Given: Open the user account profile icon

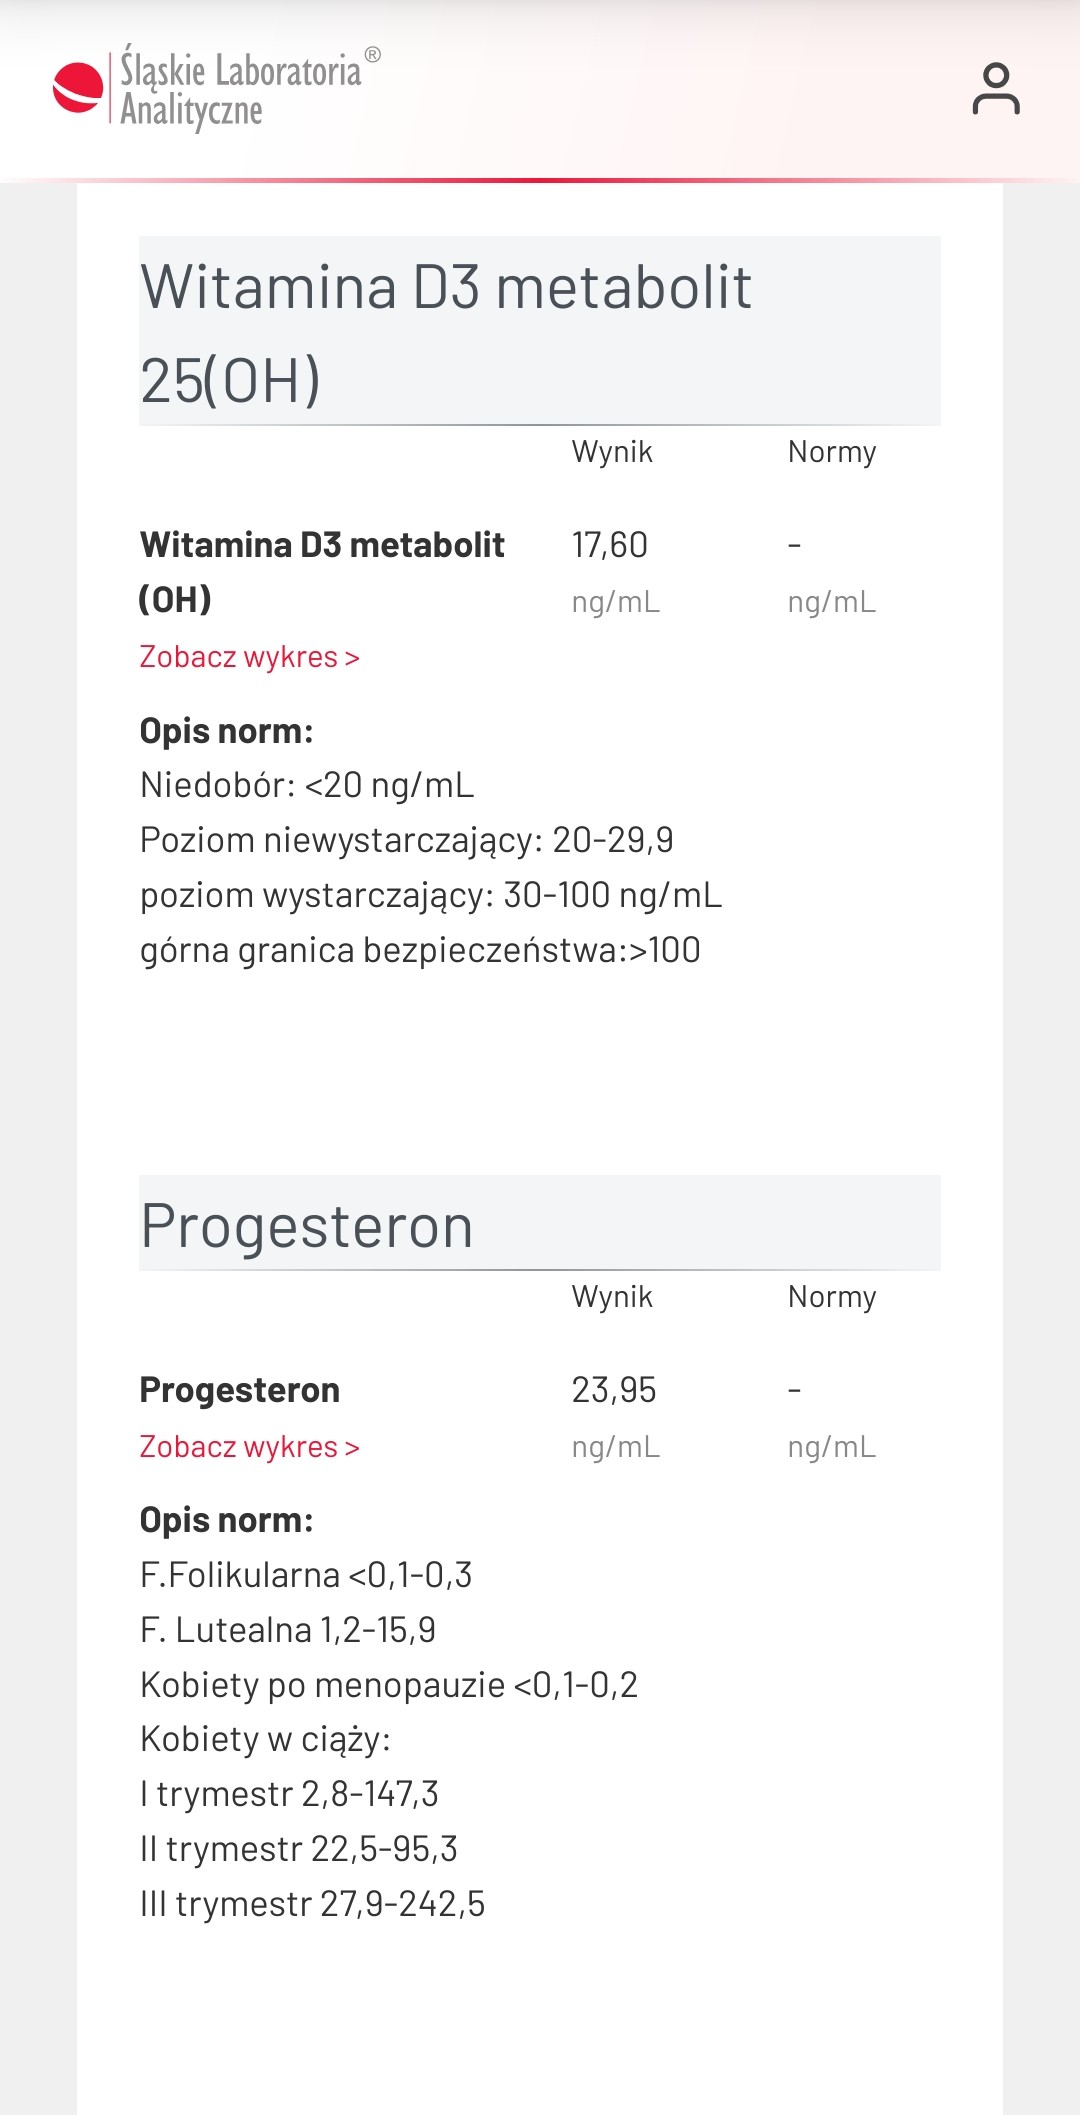Looking at the screenshot, I should (996, 89).
